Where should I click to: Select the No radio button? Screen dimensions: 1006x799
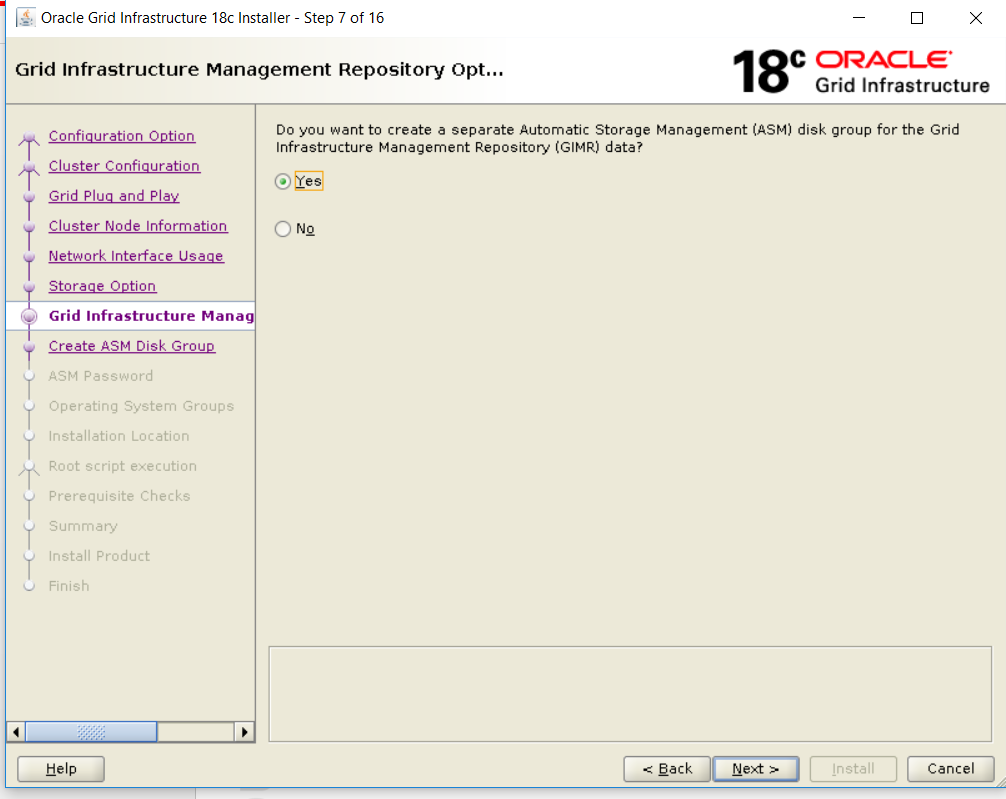283,229
